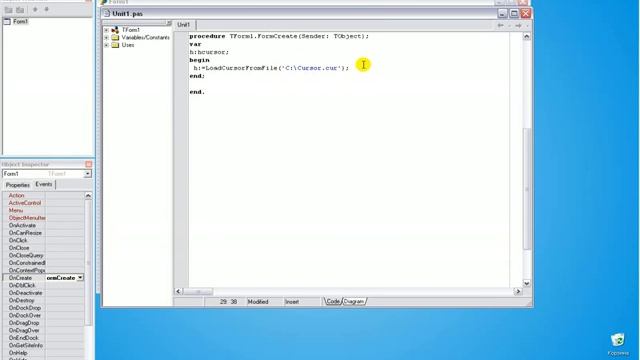Select the OnDockDrop event row
640x360 pixels.
(44, 308)
